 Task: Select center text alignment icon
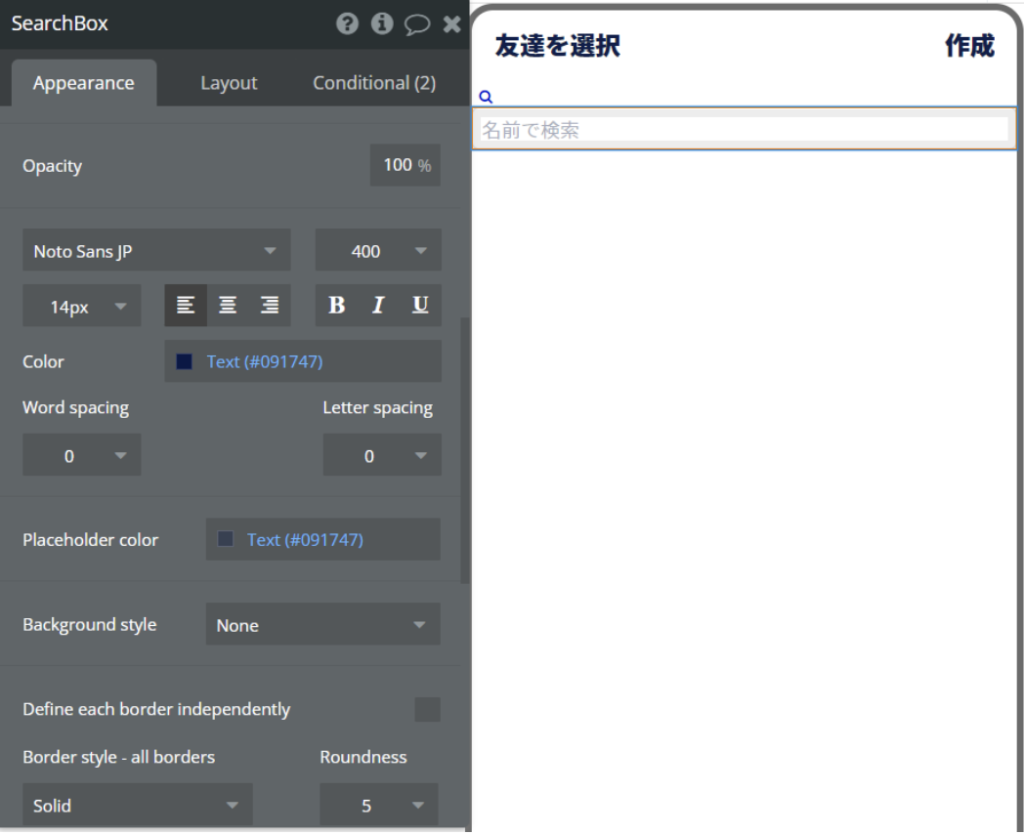coord(228,306)
